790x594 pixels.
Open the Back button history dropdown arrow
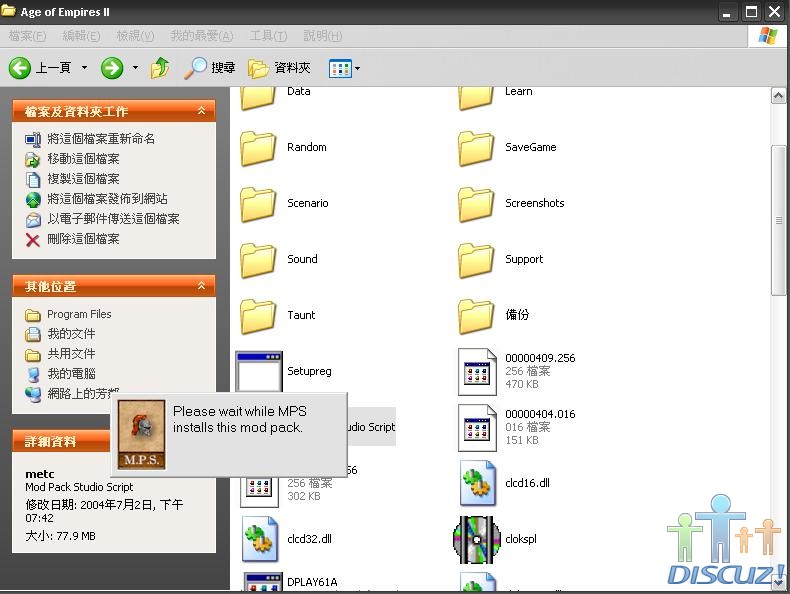[84, 68]
